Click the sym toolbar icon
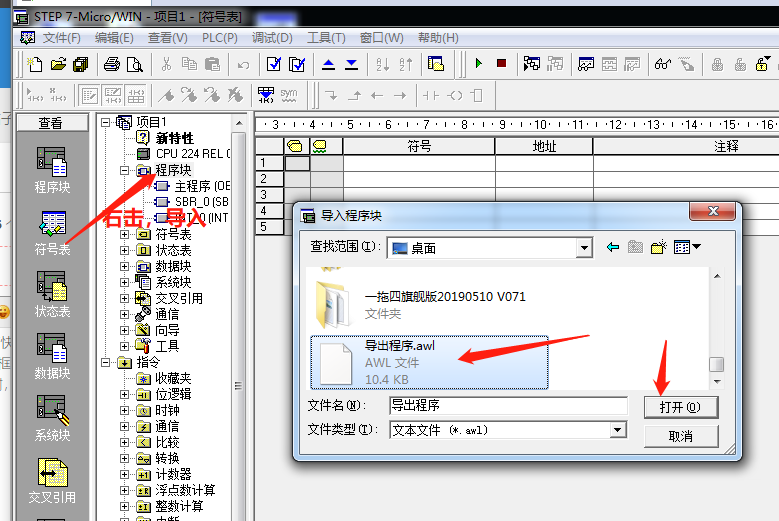This screenshot has width=779, height=521. 289,95
